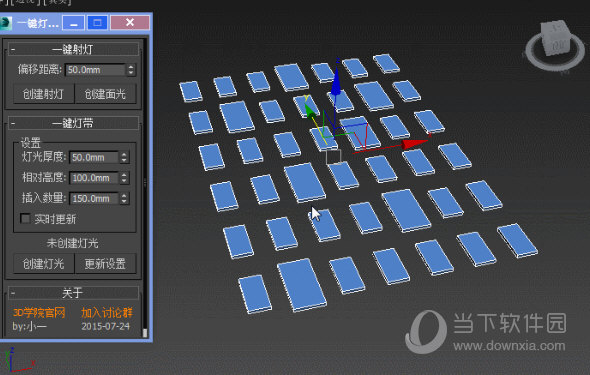Screen dimensions: 590x375
Task: Enable the 实时更新 checkbox
Action: (25, 219)
